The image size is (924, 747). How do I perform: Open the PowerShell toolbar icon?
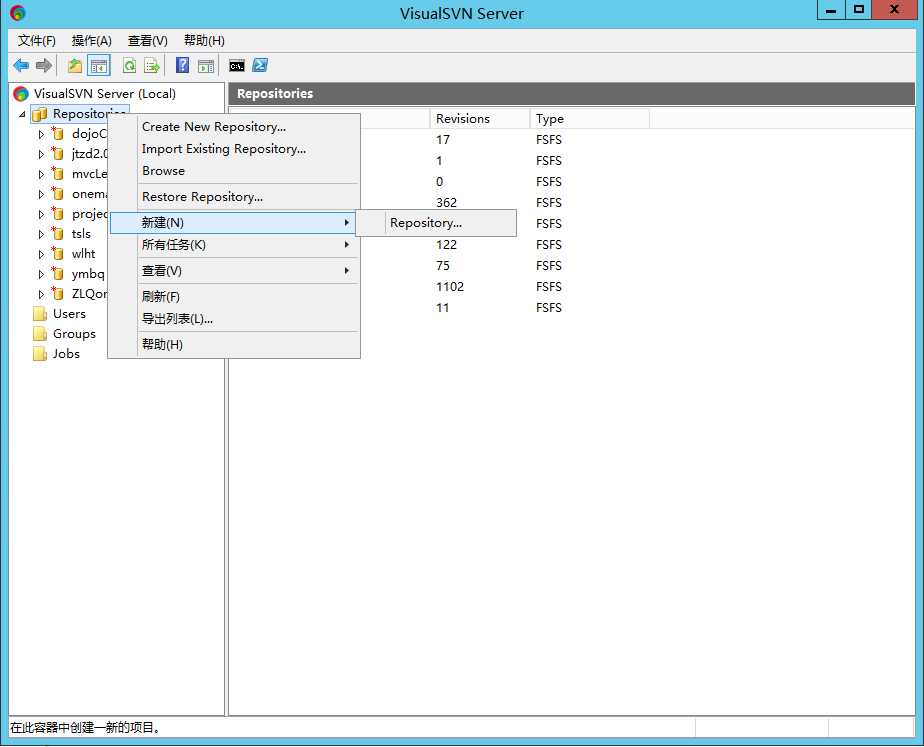click(x=260, y=65)
